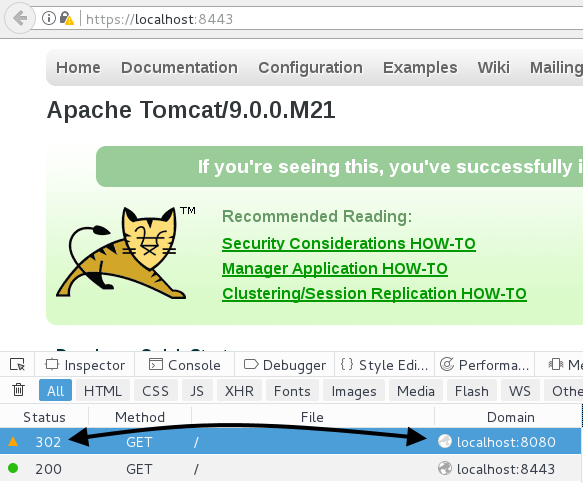Select the 302 status code cell
Image resolution: width=583 pixels, height=483 pixels.
point(48,442)
